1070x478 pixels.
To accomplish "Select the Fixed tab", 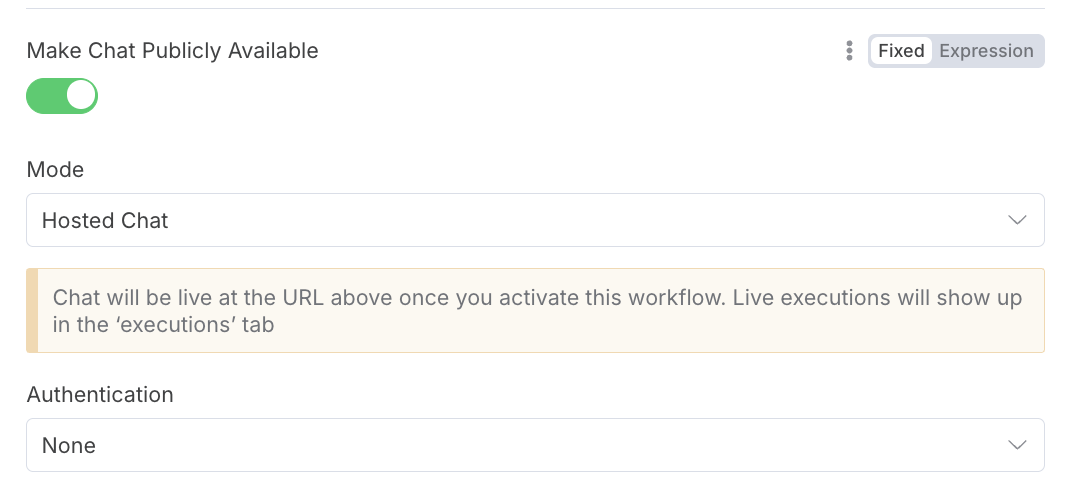I will [x=901, y=51].
